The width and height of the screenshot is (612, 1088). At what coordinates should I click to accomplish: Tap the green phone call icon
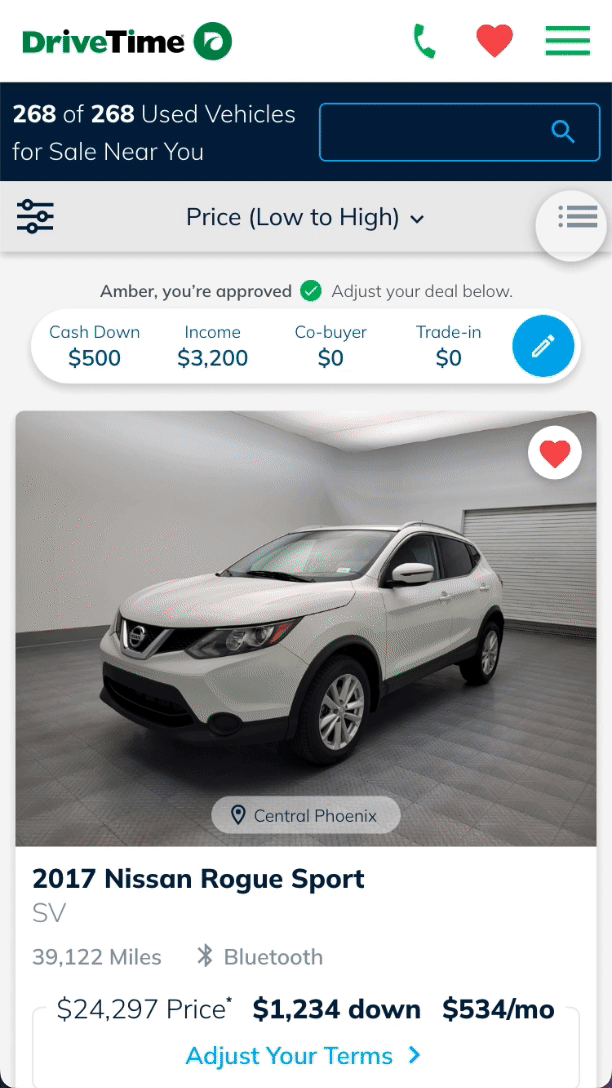pos(424,41)
